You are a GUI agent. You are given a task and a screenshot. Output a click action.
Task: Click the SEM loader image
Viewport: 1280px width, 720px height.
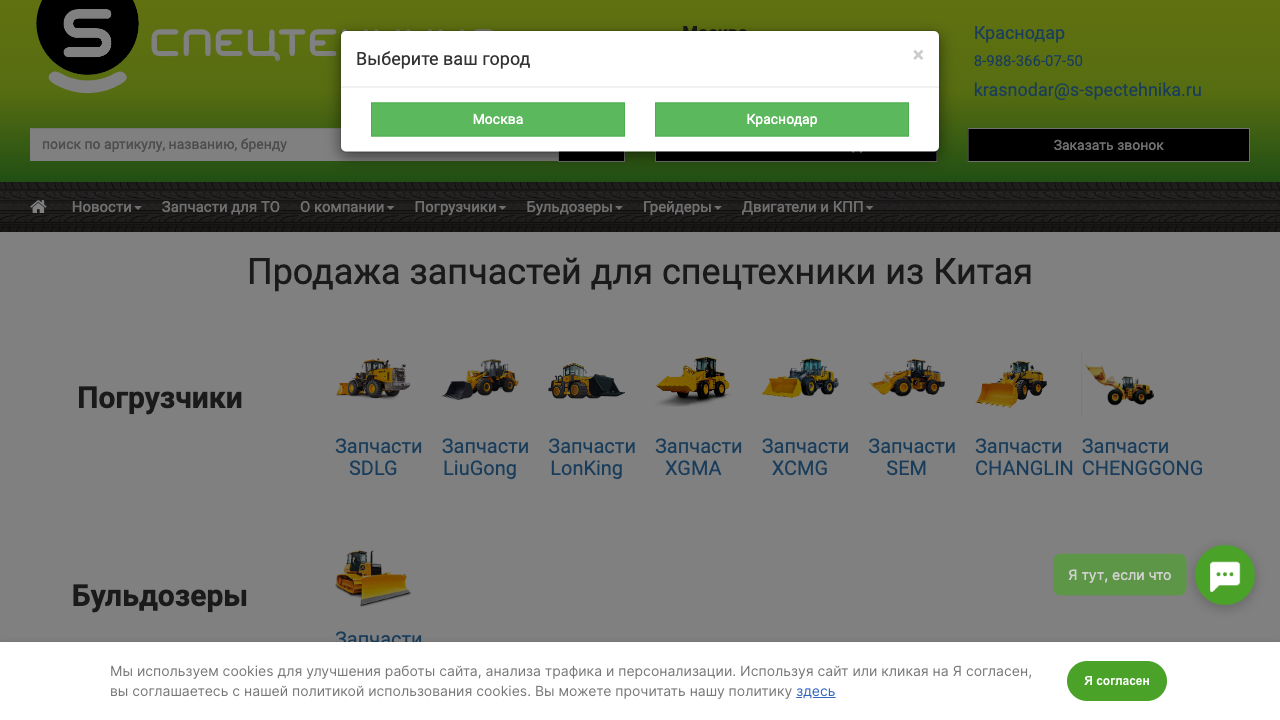pyautogui.click(x=907, y=378)
